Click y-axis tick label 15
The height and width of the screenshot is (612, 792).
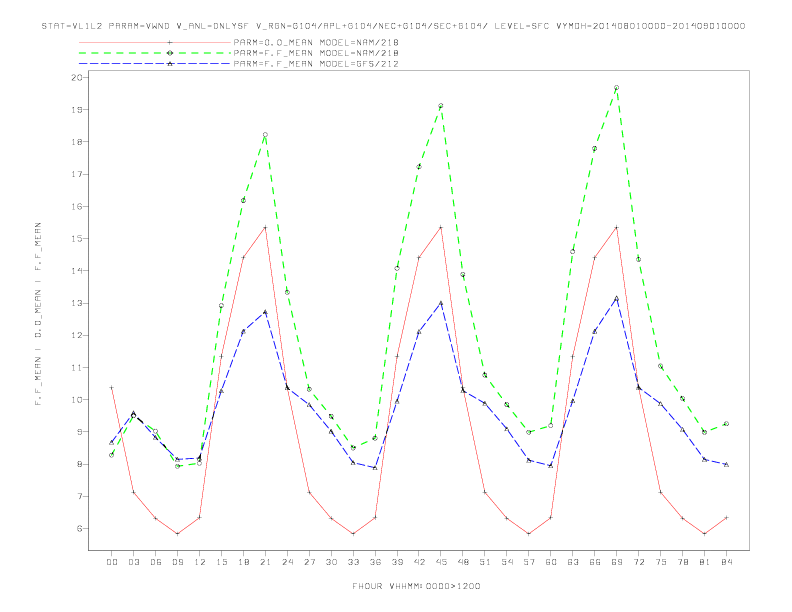77,238
